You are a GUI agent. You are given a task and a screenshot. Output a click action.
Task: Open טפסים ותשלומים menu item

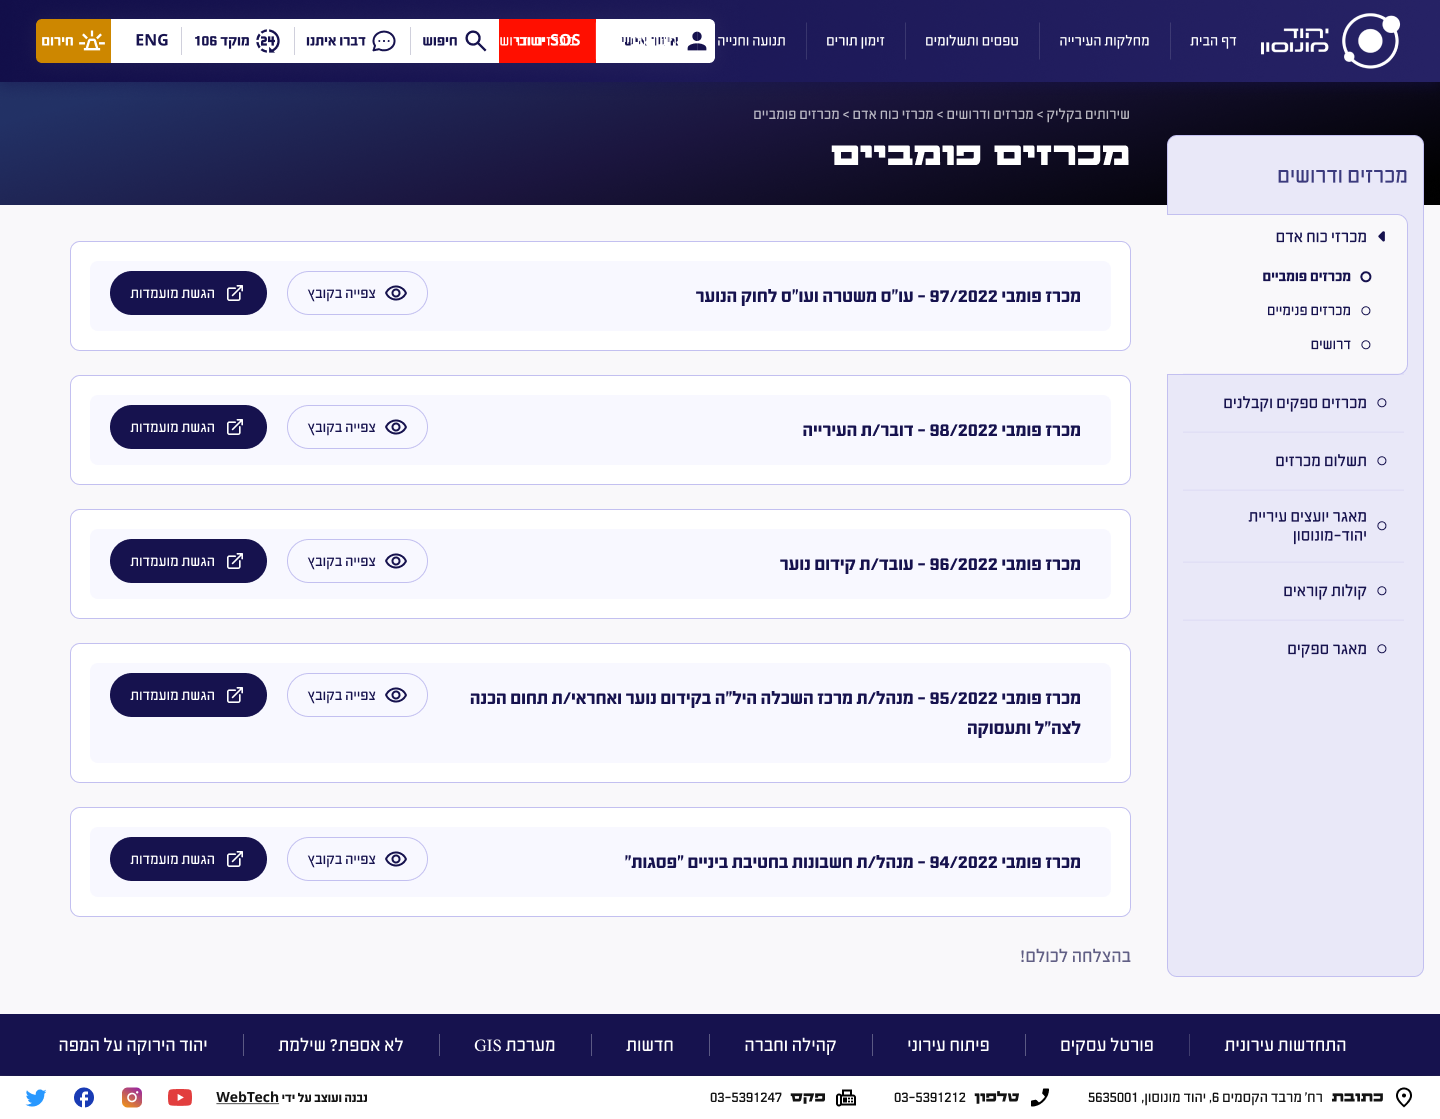(x=972, y=41)
